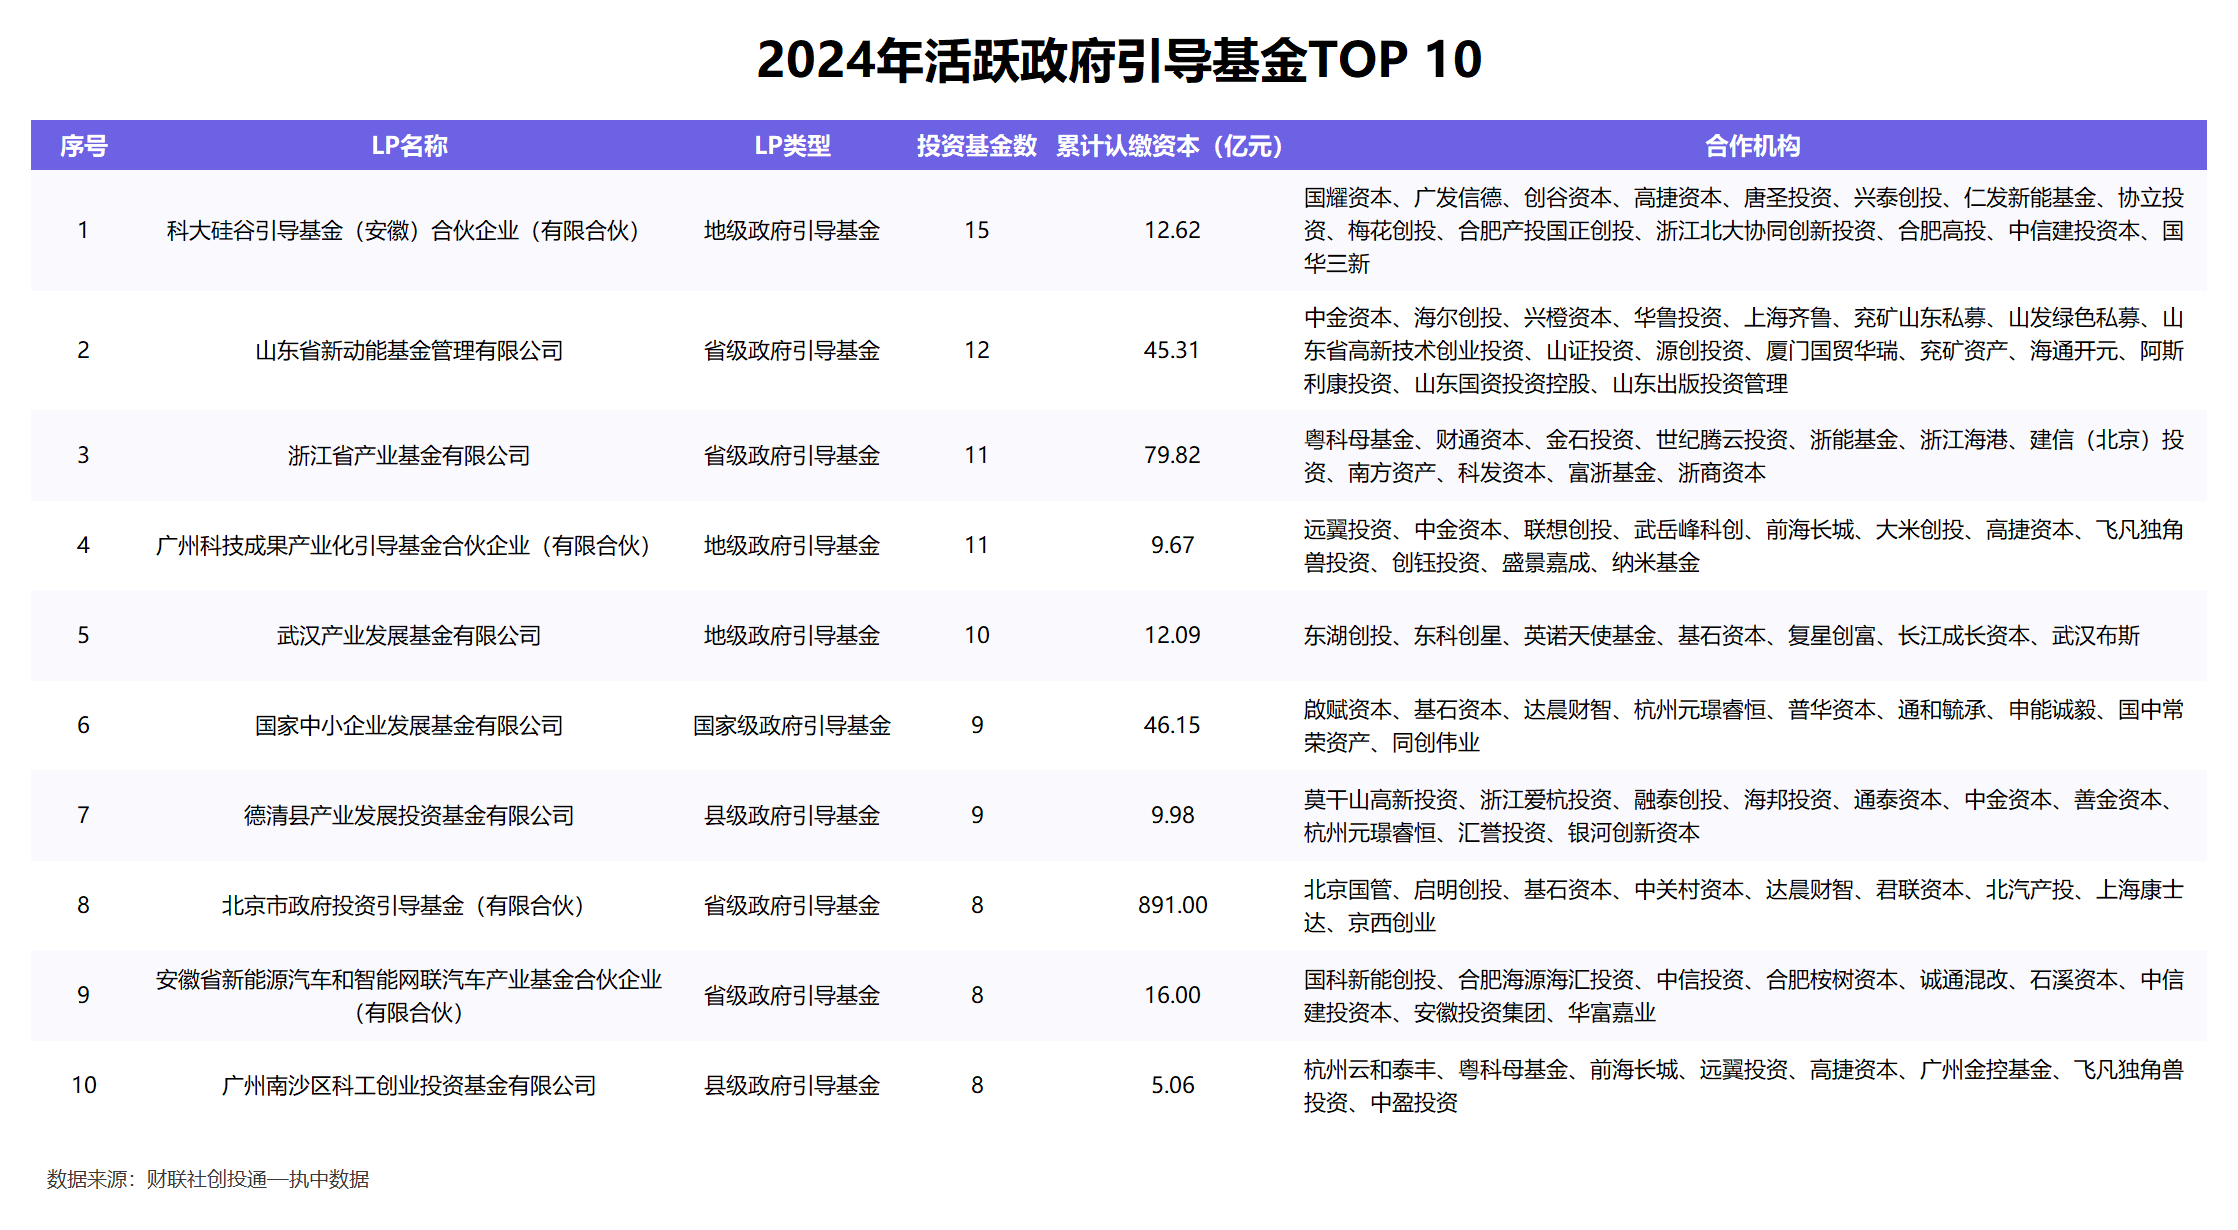Click capital value 79.82
Screen dimensions: 2238x1230
click(1172, 456)
